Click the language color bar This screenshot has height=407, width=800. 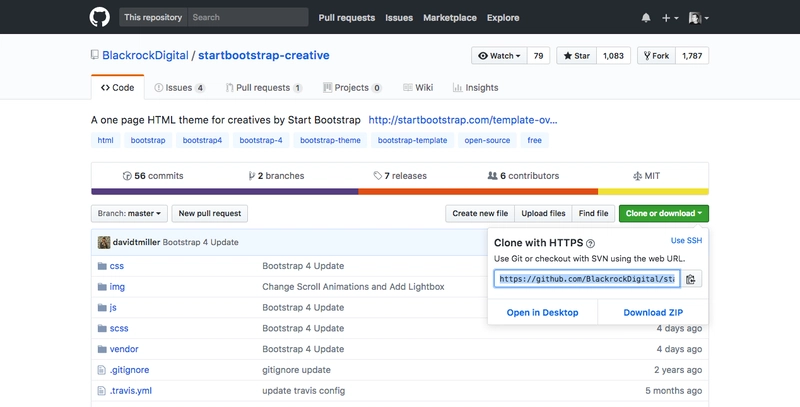[x=400, y=191]
